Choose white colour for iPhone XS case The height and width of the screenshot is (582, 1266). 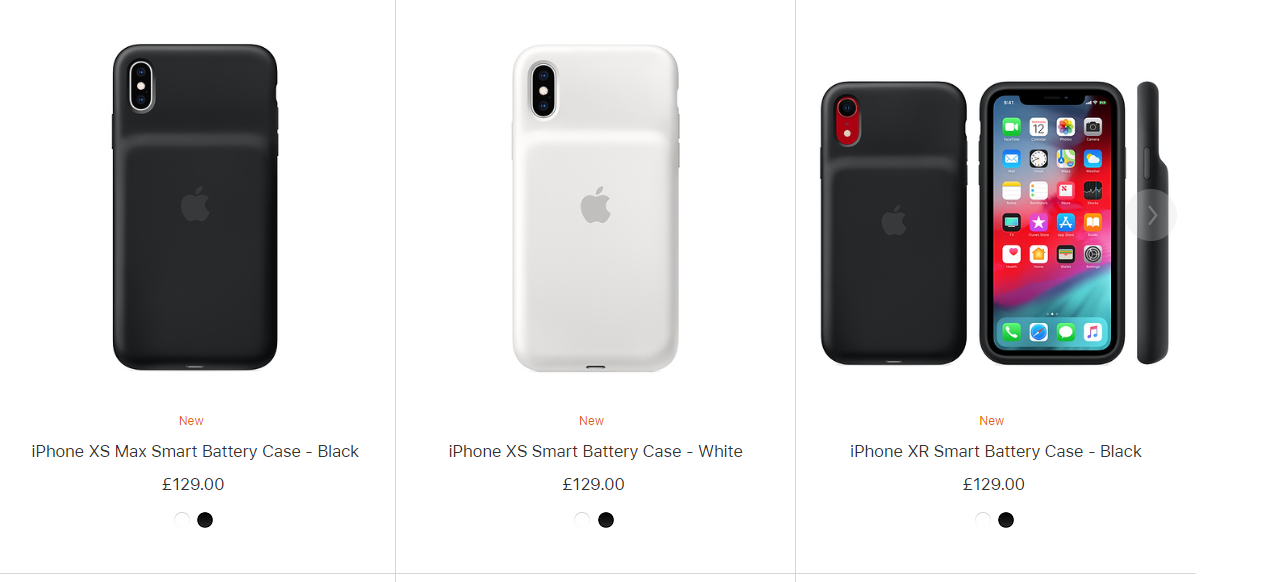(x=582, y=520)
